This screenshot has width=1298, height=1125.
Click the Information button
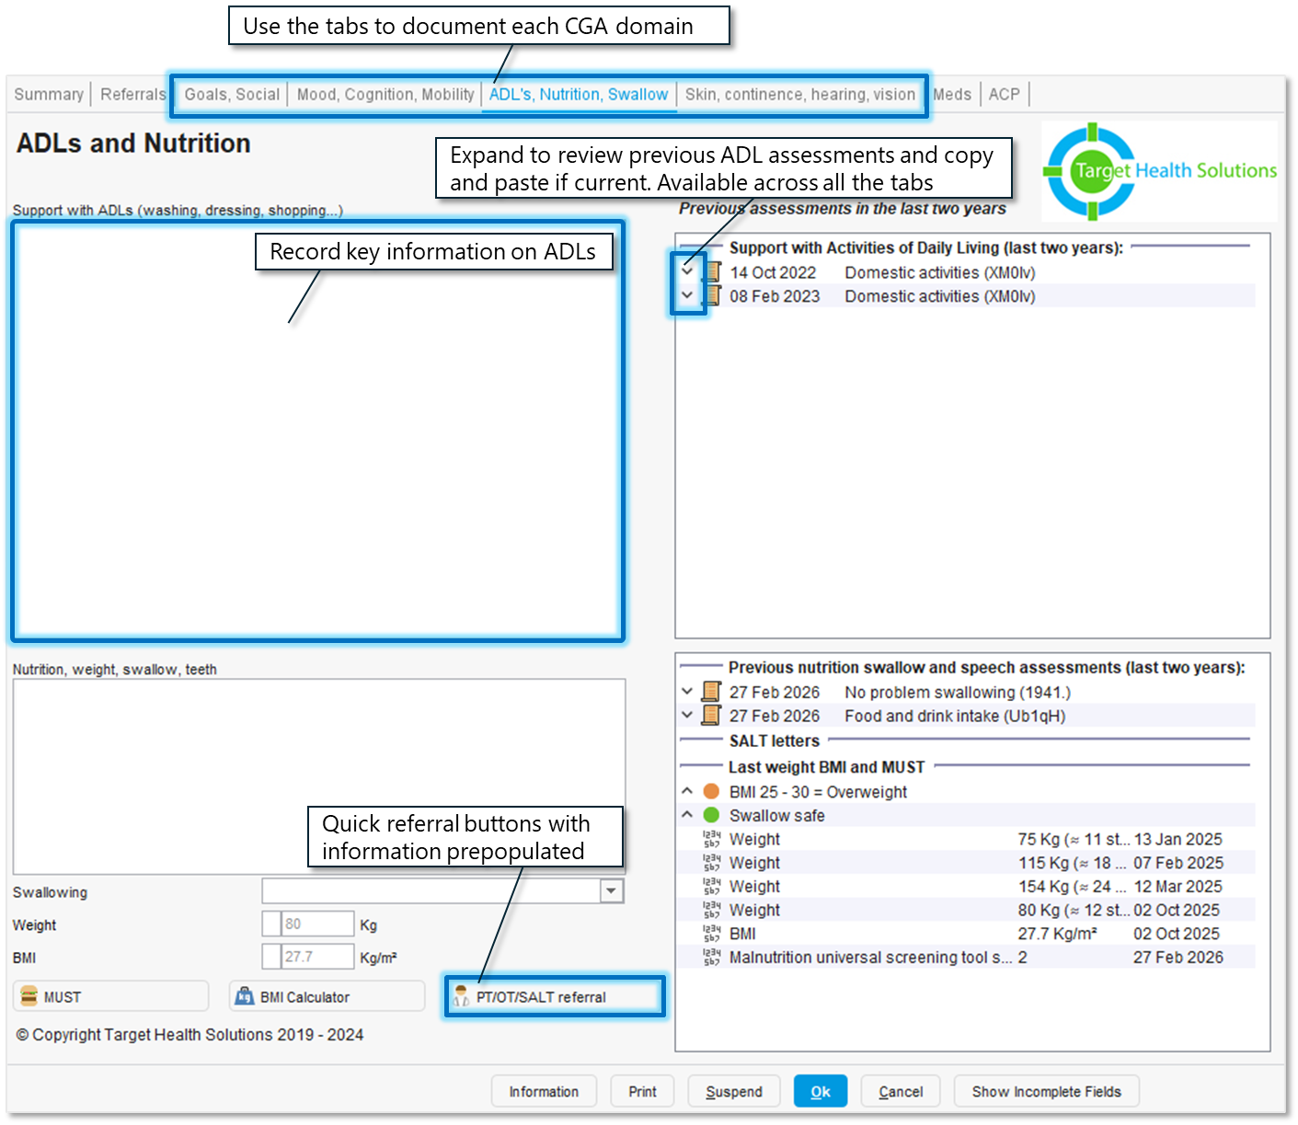click(x=544, y=1091)
